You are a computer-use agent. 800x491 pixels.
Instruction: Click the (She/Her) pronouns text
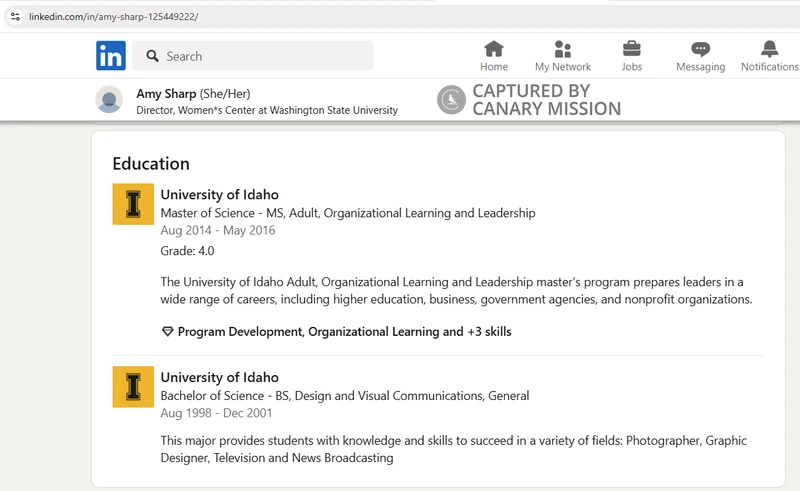click(x=224, y=94)
